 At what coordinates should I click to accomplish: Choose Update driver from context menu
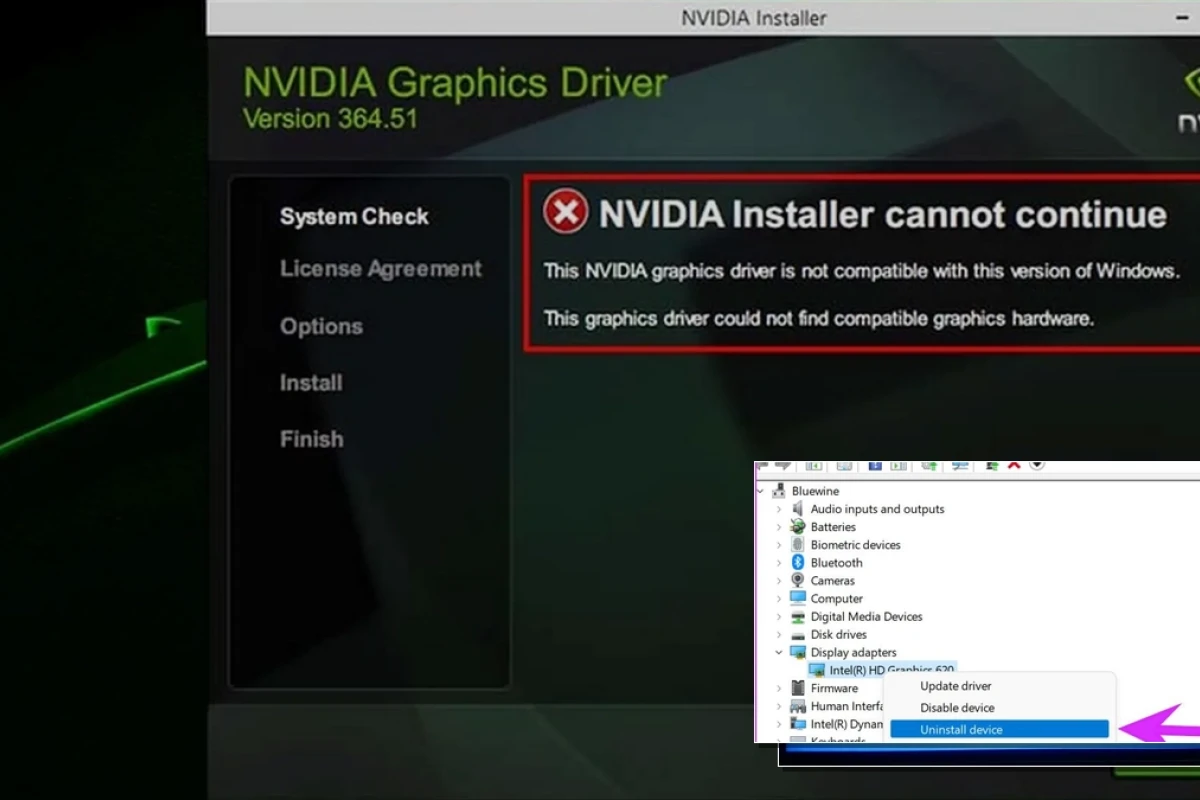click(x=999, y=686)
